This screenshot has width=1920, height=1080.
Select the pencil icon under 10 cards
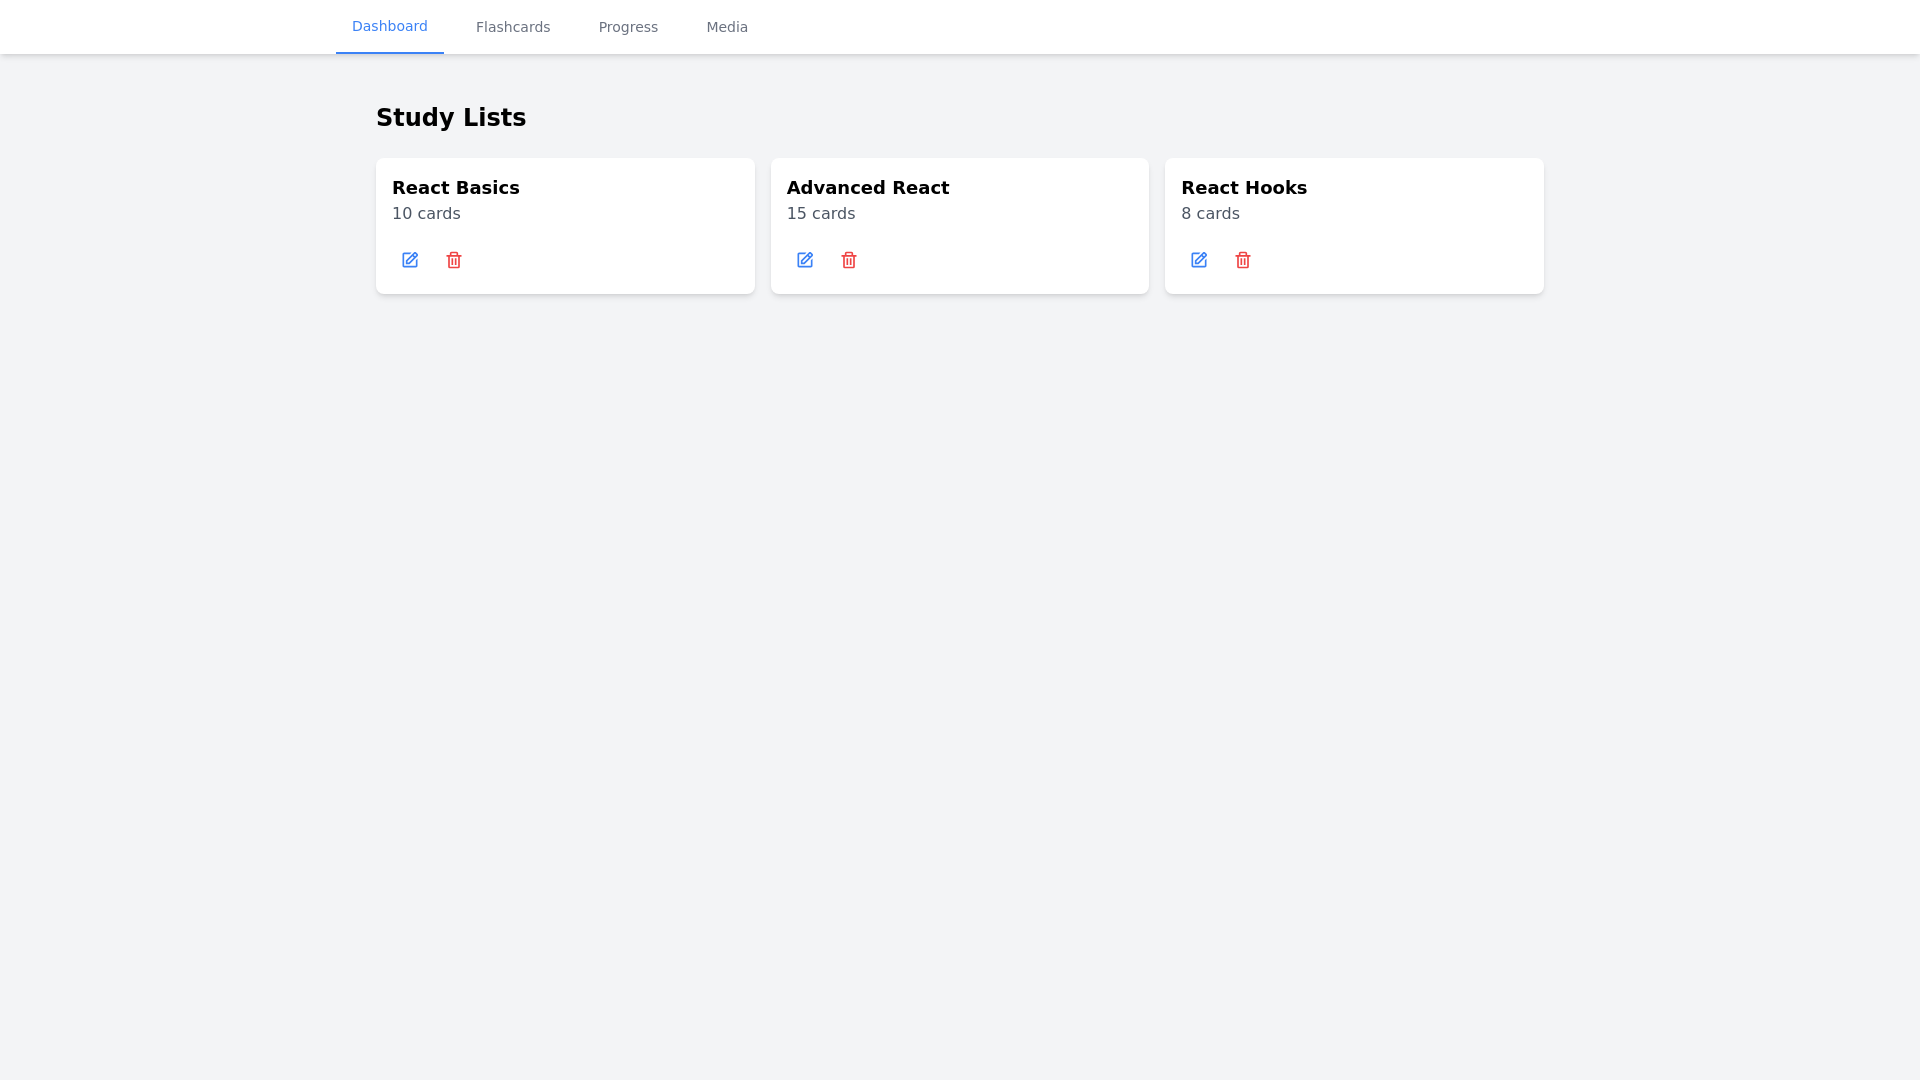410,260
